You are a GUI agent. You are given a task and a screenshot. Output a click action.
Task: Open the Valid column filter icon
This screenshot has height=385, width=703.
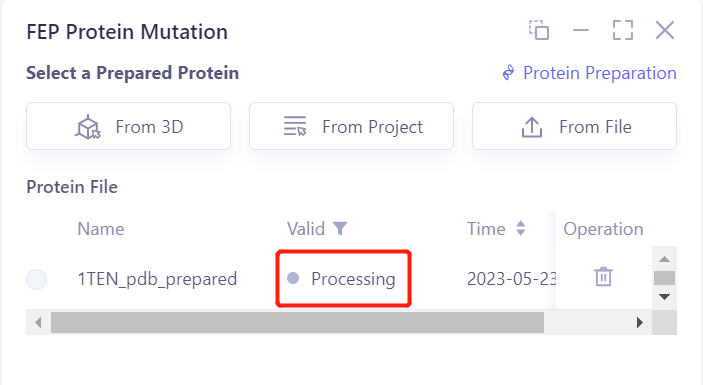tap(340, 229)
